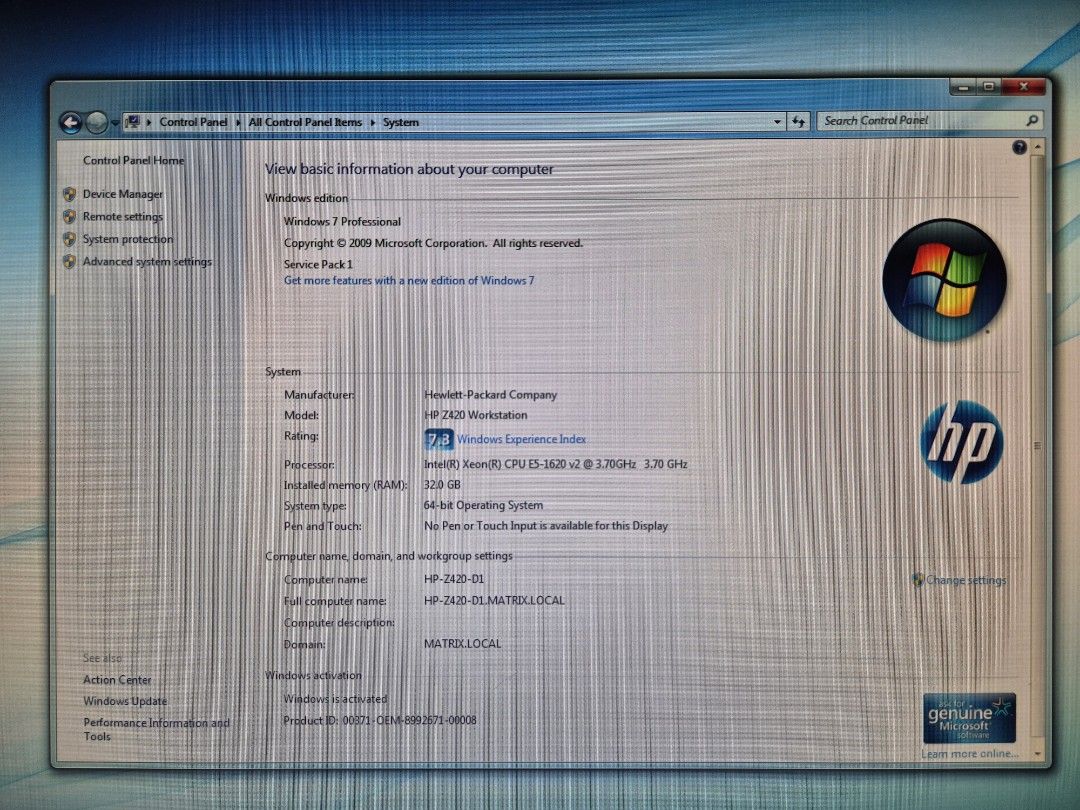Click the Intel Xeon E5-1620 v2 processor value
This screenshot has width=1080, height=810.
click(556, 464)
